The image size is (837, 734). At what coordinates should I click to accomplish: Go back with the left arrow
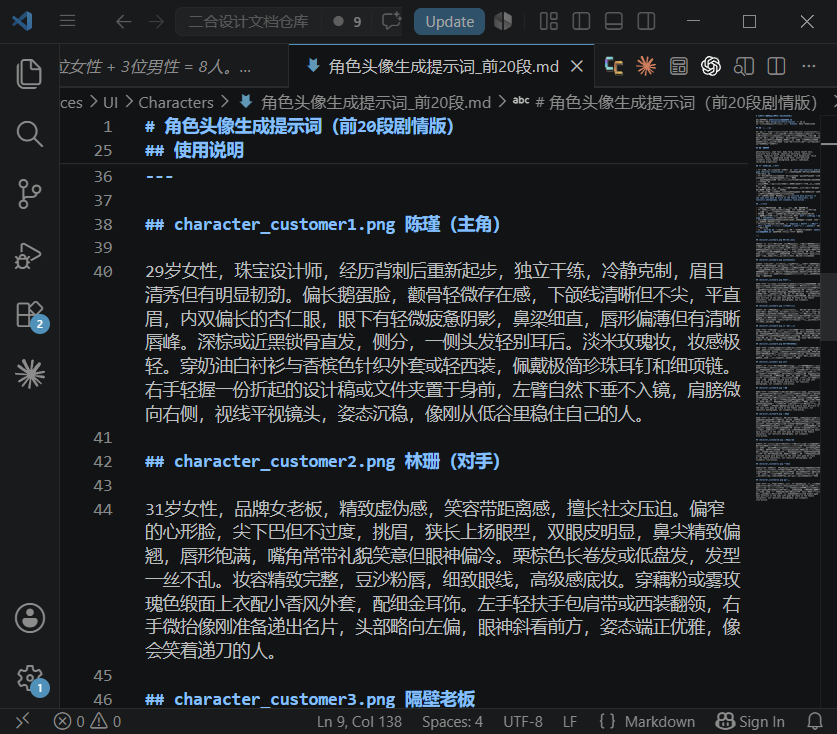pos(123,21)
